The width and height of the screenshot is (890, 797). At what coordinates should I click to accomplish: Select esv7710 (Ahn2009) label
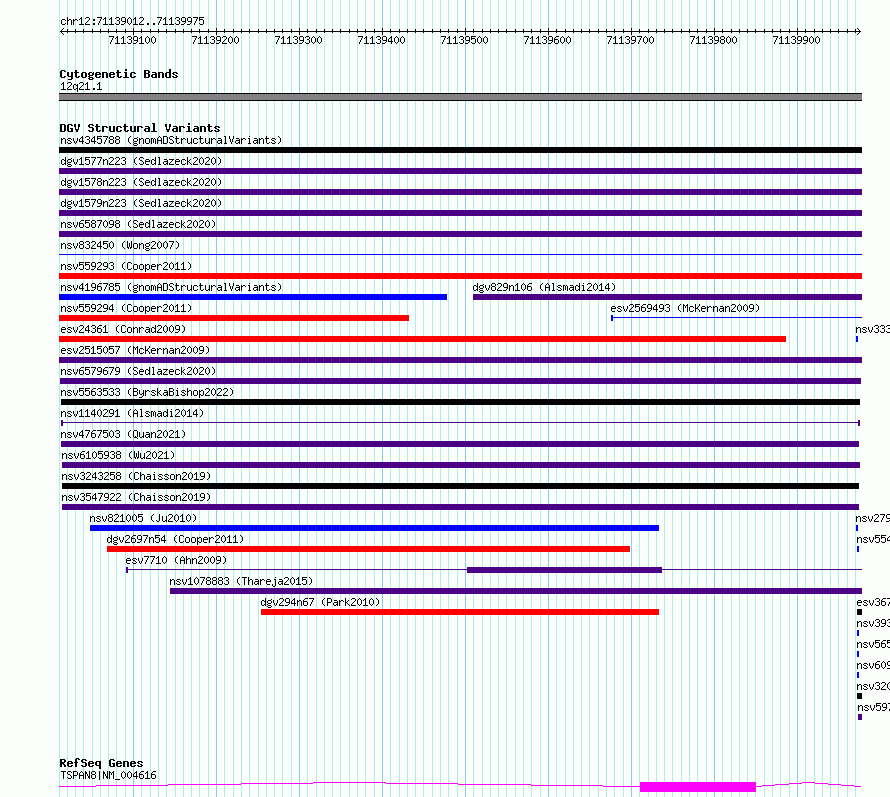point(176,560)
